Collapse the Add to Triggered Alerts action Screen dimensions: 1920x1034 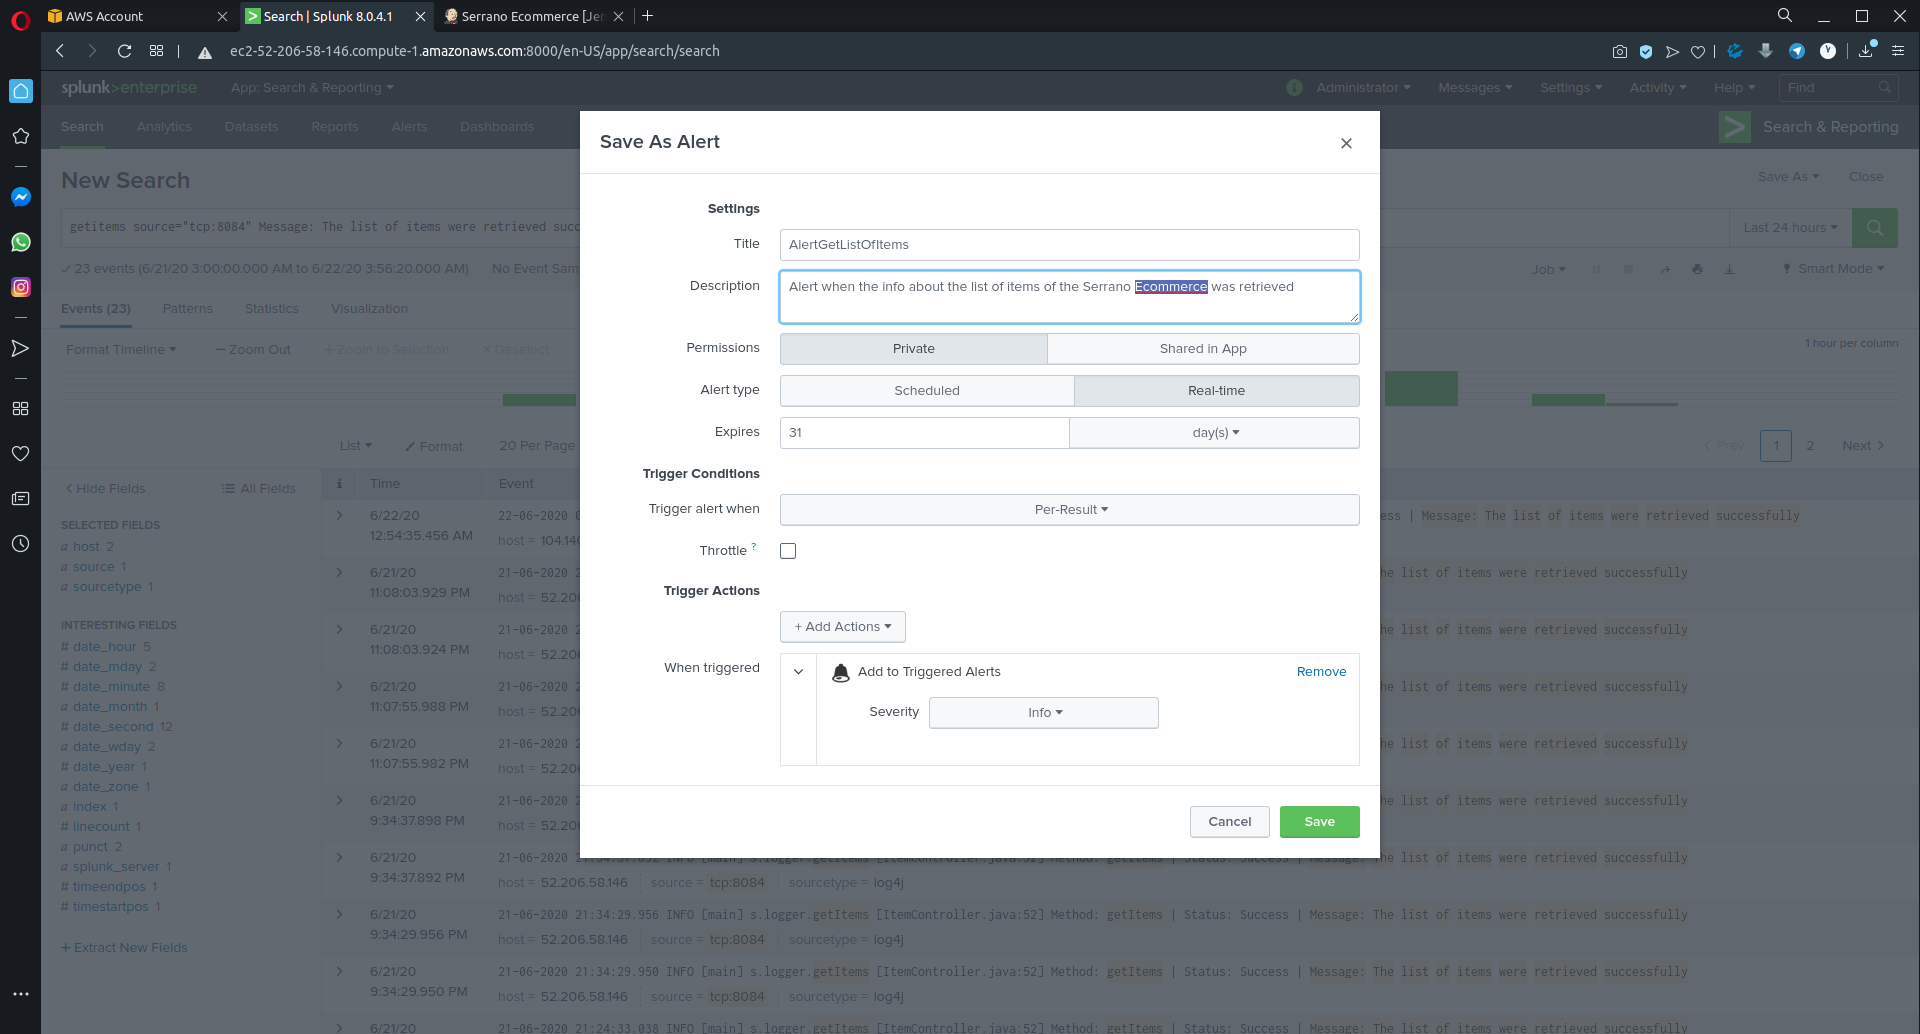click(798, 672)
